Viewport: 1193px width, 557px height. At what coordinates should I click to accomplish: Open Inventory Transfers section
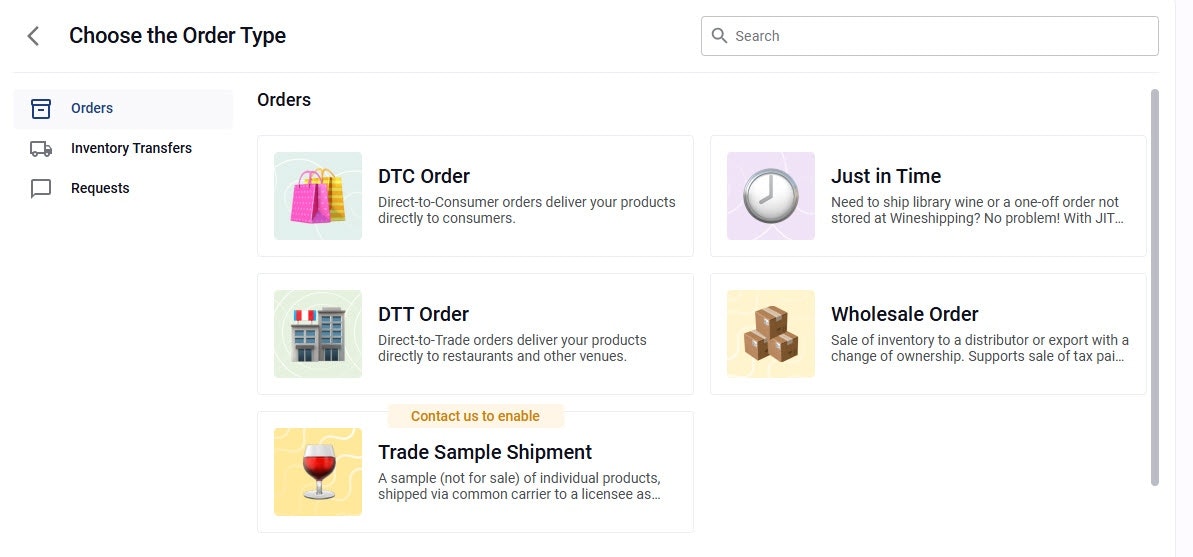click(131, 148)
